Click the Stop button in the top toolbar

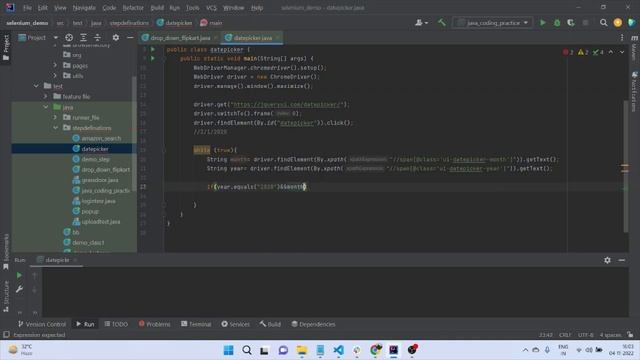click(585, 23)
